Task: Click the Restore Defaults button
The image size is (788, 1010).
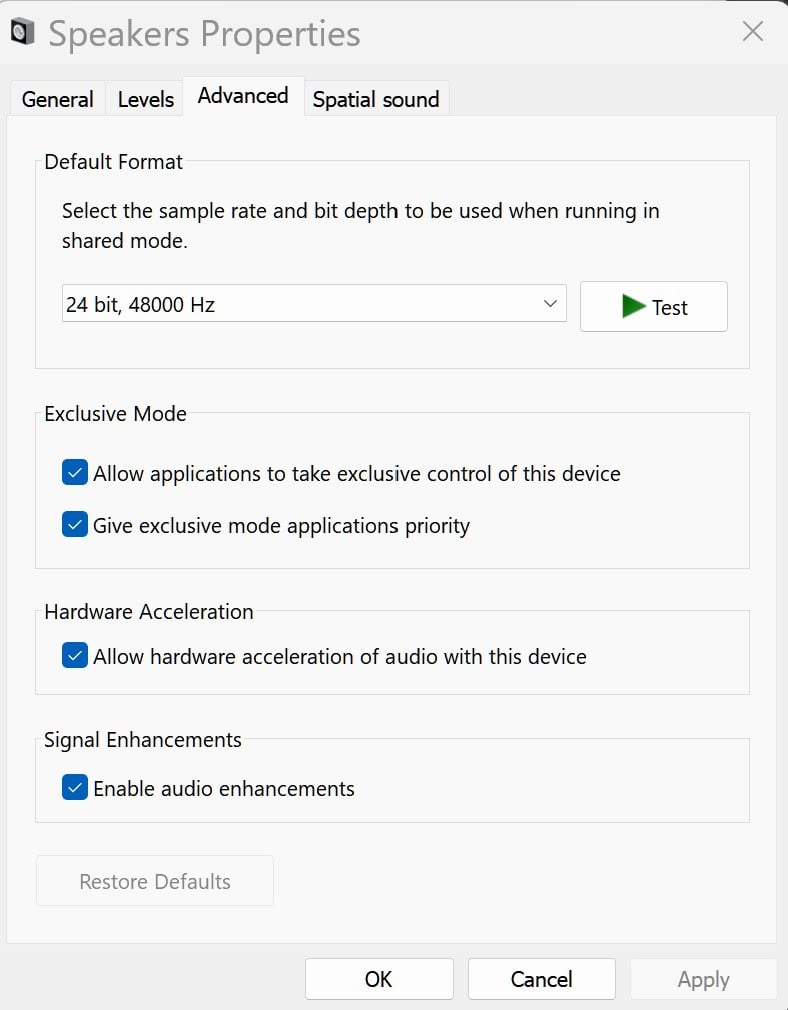Action: coord(155,881)
